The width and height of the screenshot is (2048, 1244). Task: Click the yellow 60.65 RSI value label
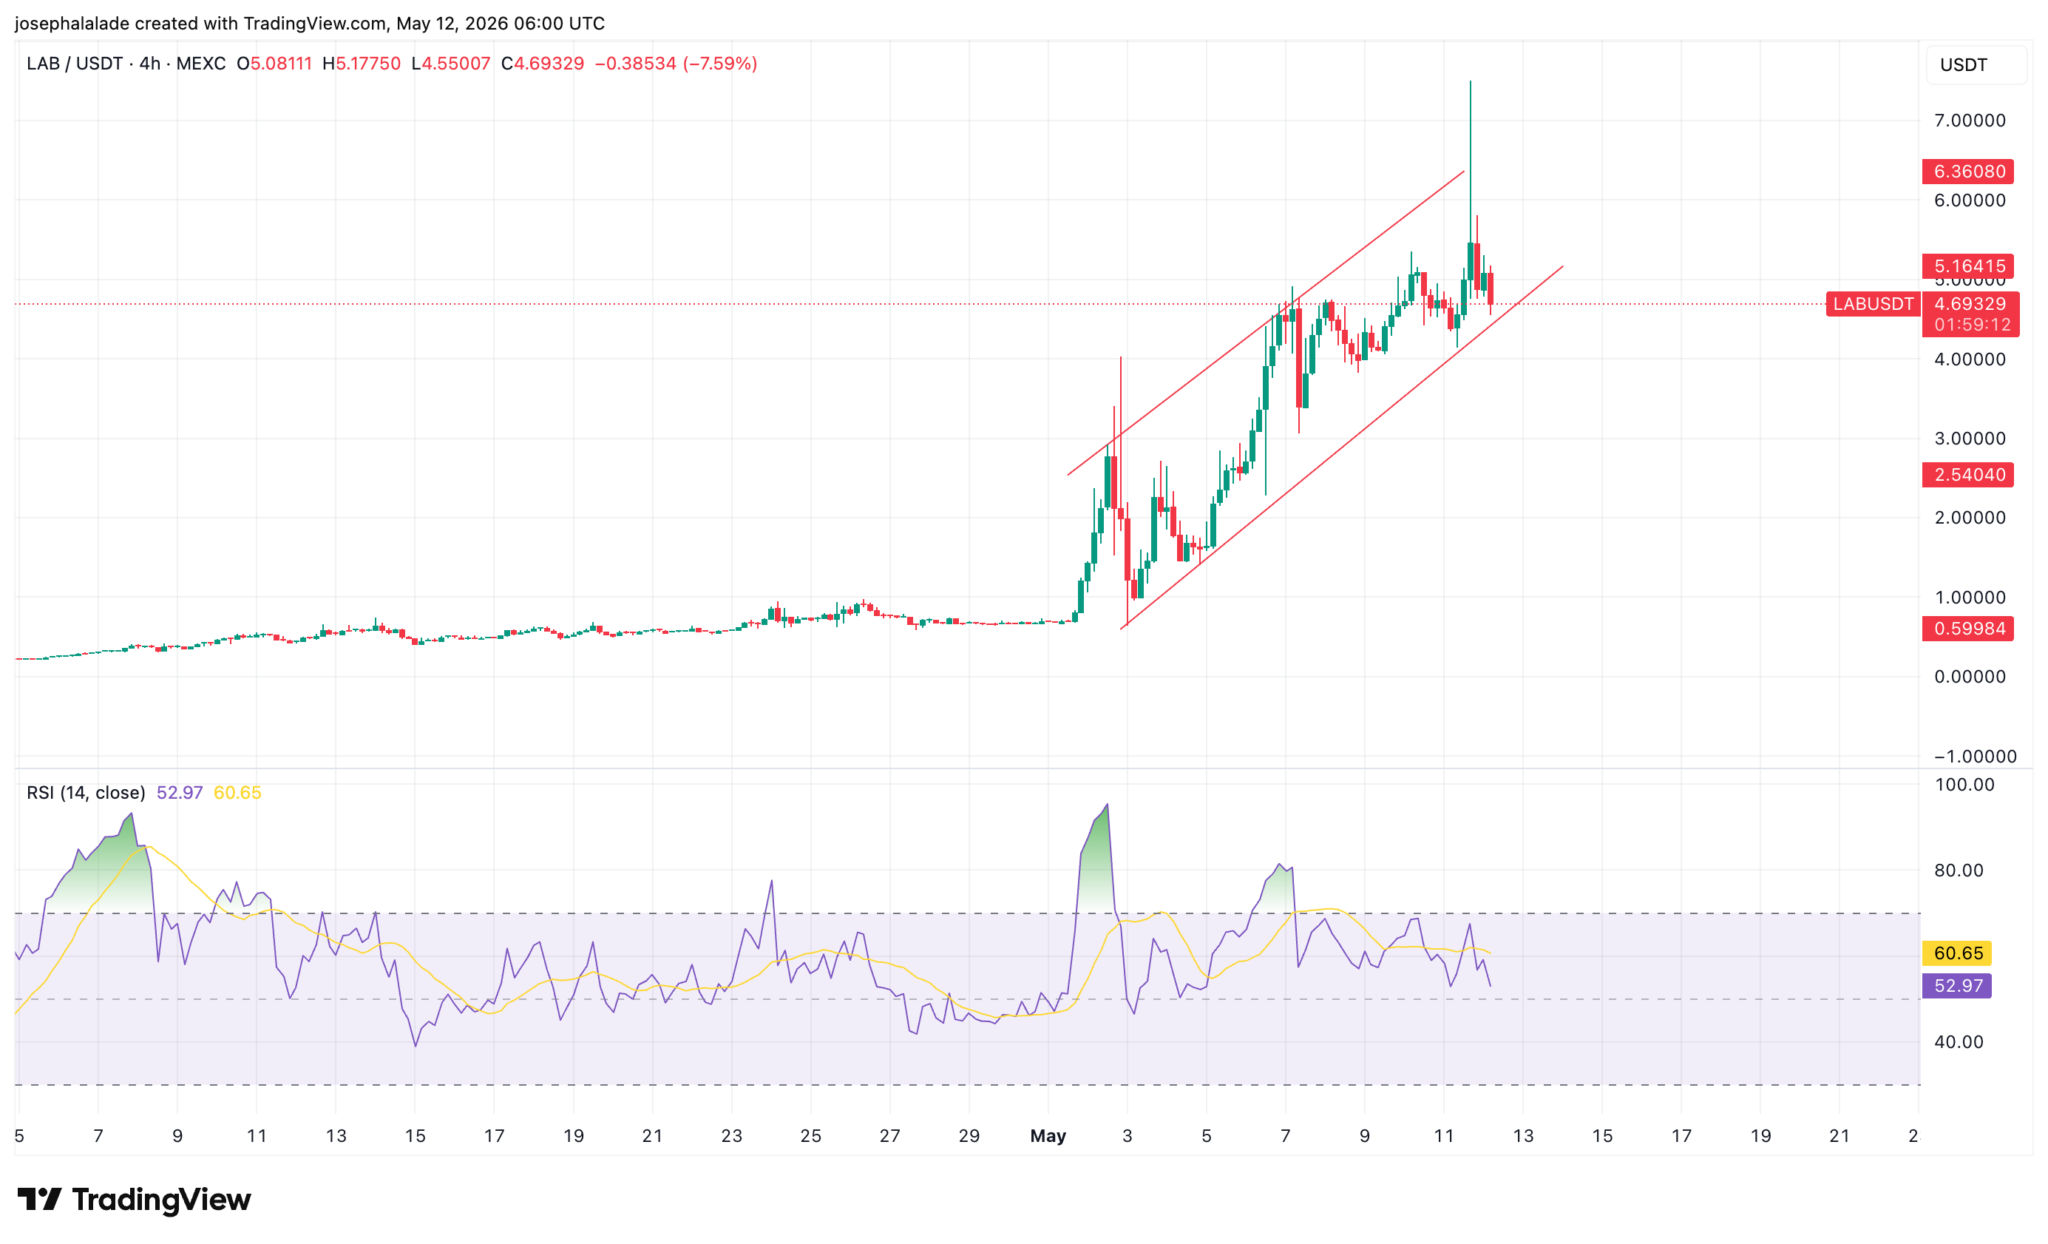point(1957,953)
